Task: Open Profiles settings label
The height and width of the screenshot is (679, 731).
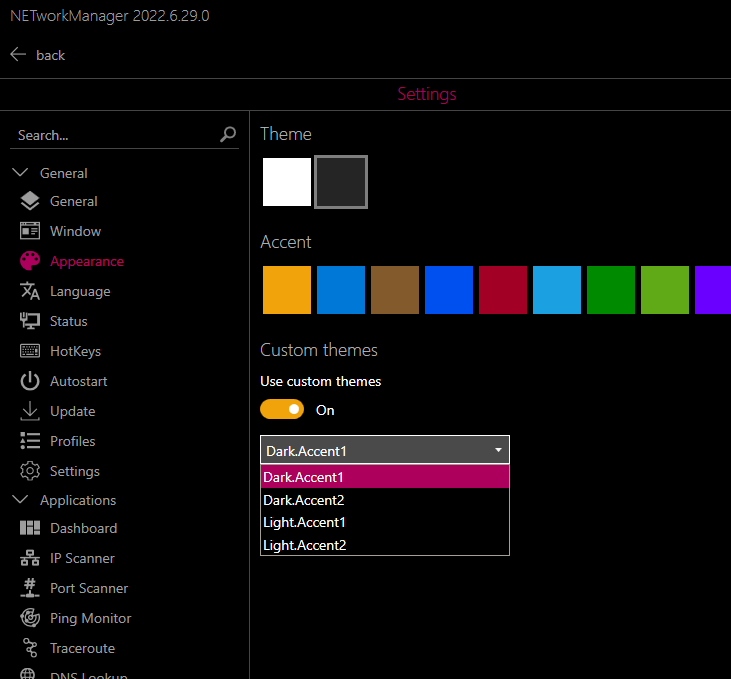Action: pyautogui.click(x=73, y=441)
